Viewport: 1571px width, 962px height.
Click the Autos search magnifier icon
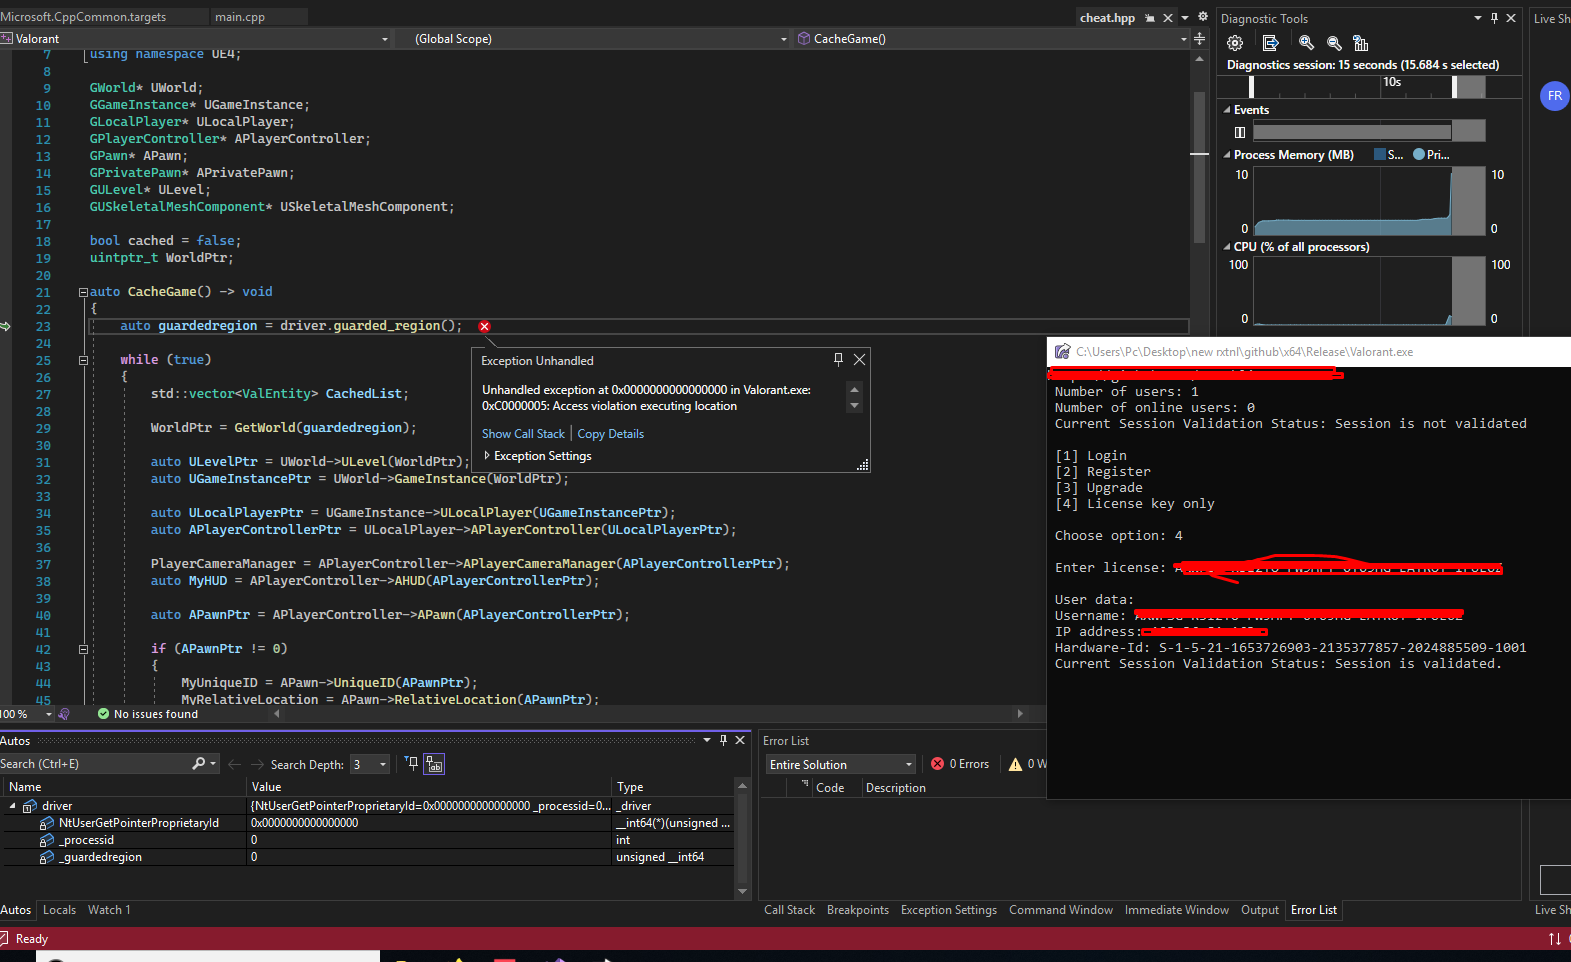point(199,764)
